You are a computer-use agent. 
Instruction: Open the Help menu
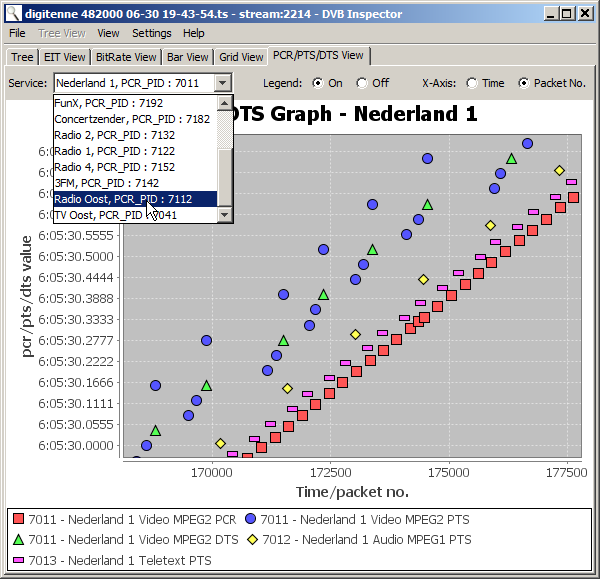[x=193, y=33]
